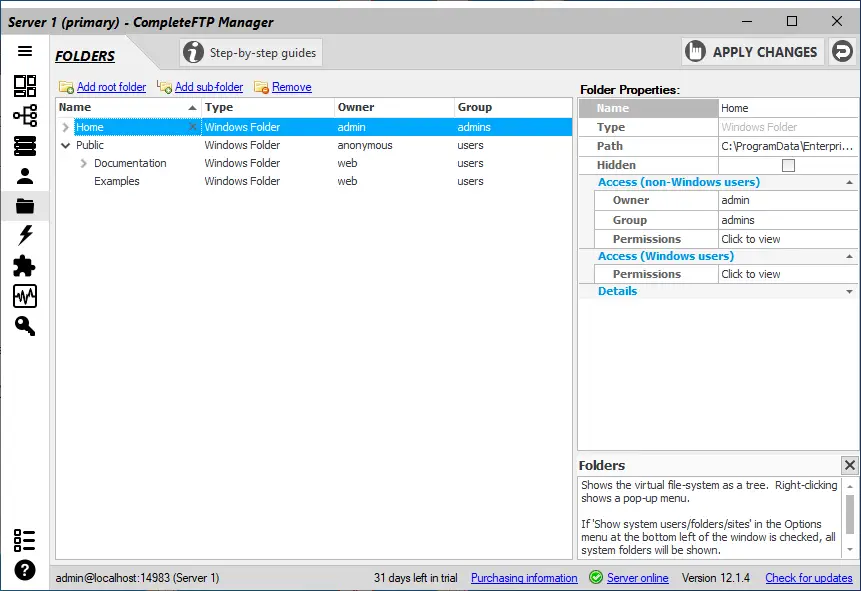
Task: Click the help text scroll up arrow
Action: pos(849,487)
